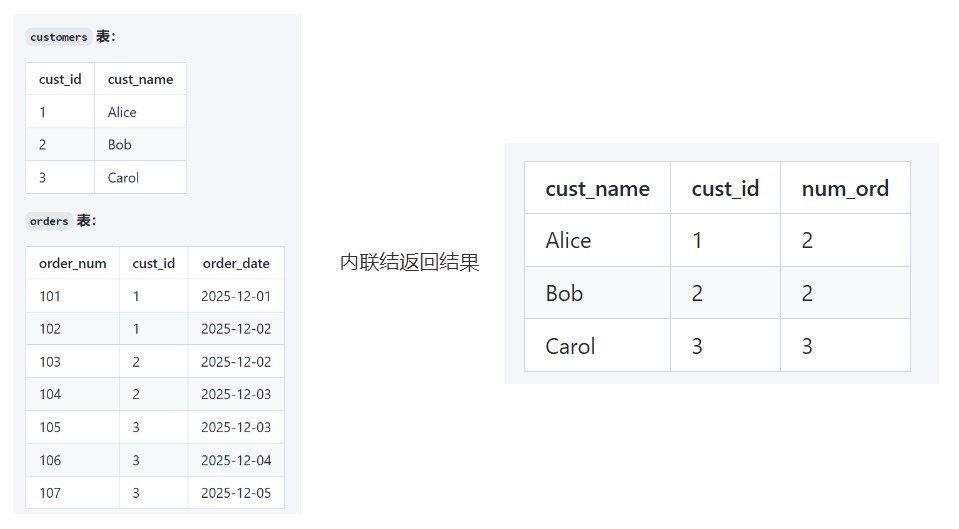Click cust_id header in customers table
This screenshot has width=959, height=529.
[x=60, y=79]
